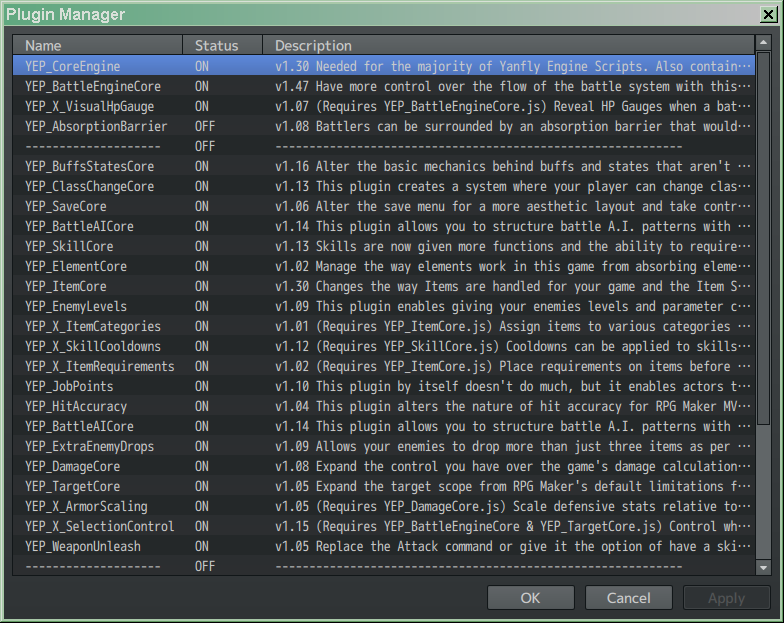Select the YEP_X_SkillCooldowns row
The height and width of the screenshot is (623, 784).
(384, 346)
